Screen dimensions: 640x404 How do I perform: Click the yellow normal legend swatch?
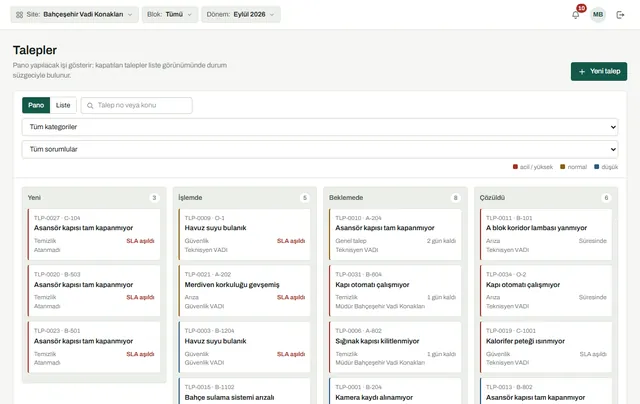click(562, 166)
